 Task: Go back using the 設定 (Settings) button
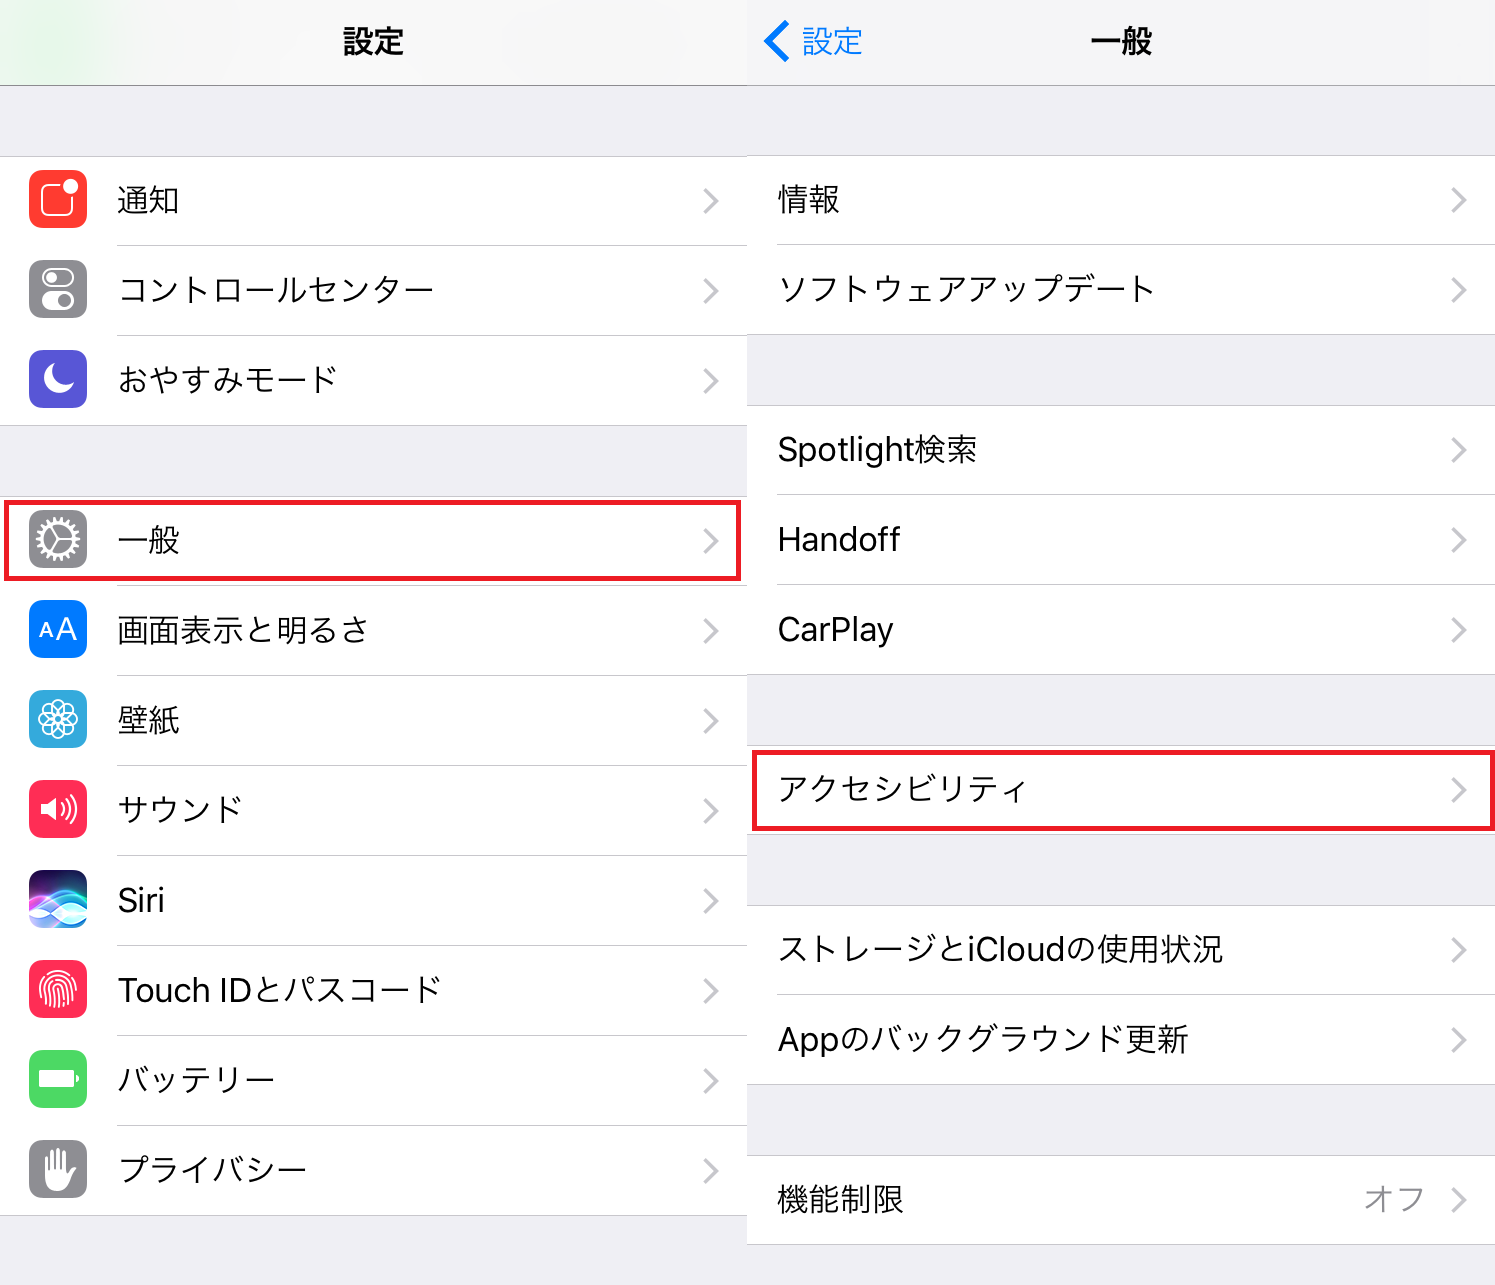coord(813,42)
